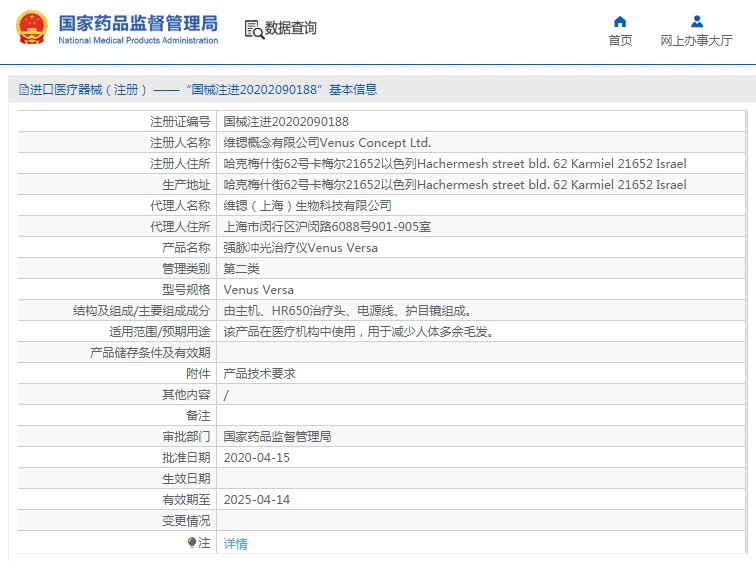Screen dimensions: 756x561
Task: Click the 产品储存条件及有效期 label
Action: 150,353
